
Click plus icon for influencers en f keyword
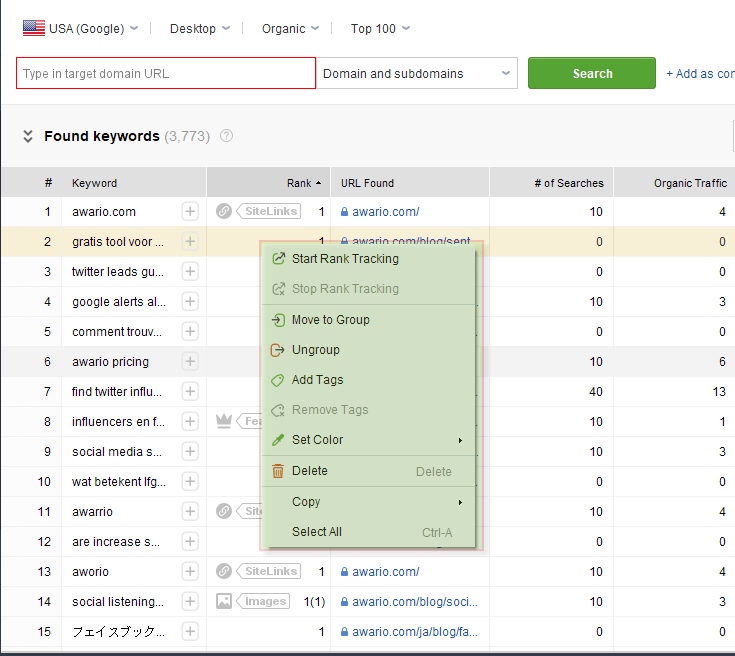pos(190,422)
